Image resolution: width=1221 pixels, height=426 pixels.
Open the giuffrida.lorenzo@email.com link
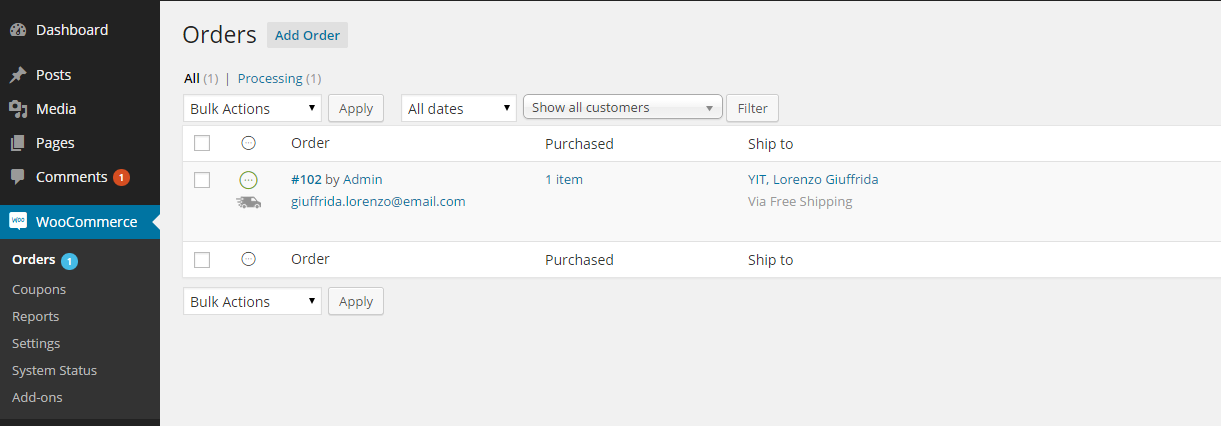point(378,201)
